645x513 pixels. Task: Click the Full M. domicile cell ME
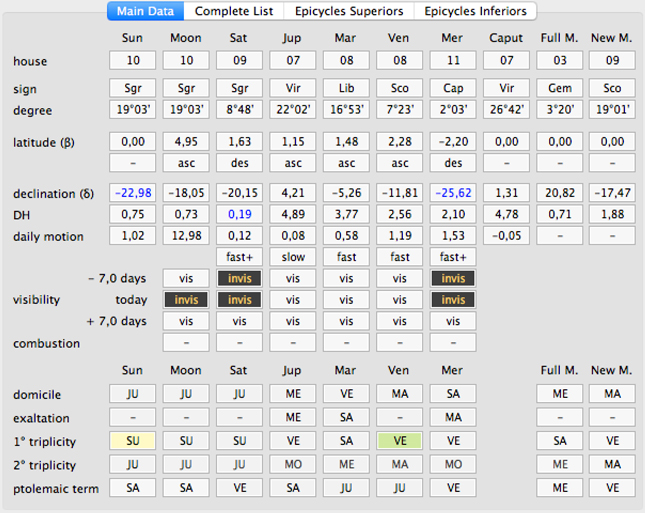pyautogui.click(x=559, y=394)
